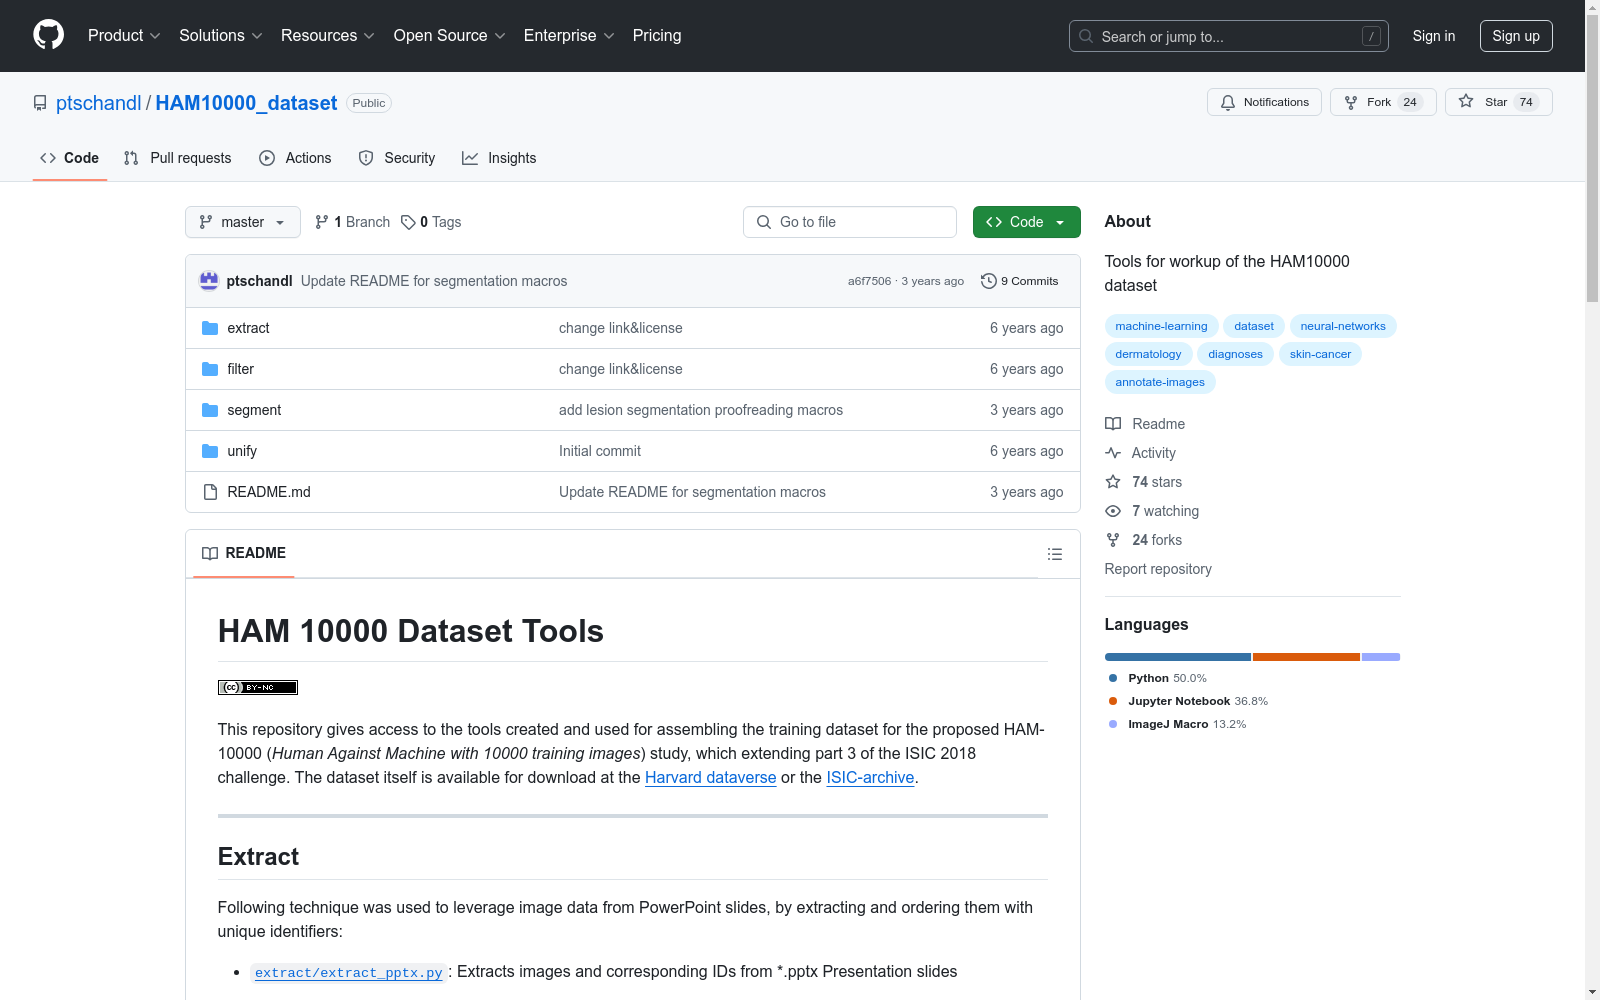The image size is (1600, 1000).
Task: Expand the Enterprise menu
Action: pos(569,35)
